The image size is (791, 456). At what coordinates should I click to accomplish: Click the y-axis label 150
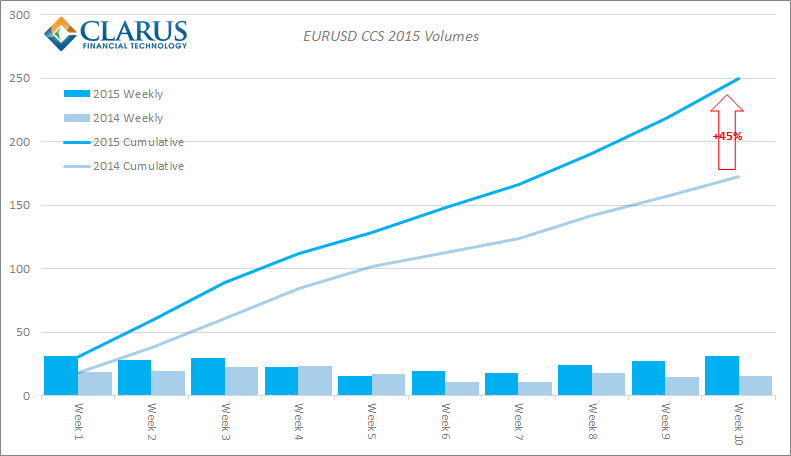pyautogui.click(x=20, y=205)
